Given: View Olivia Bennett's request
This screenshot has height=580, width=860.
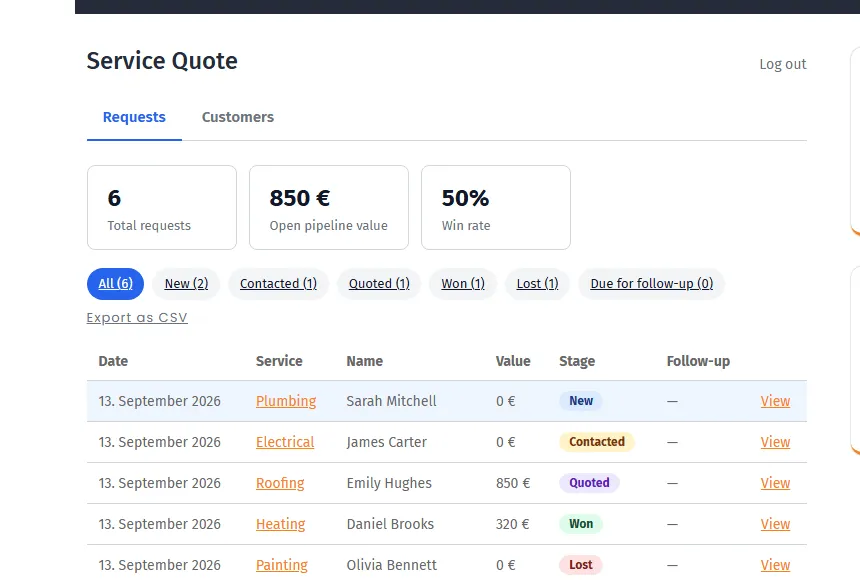Looking at the screenshot, I should 775,565.
